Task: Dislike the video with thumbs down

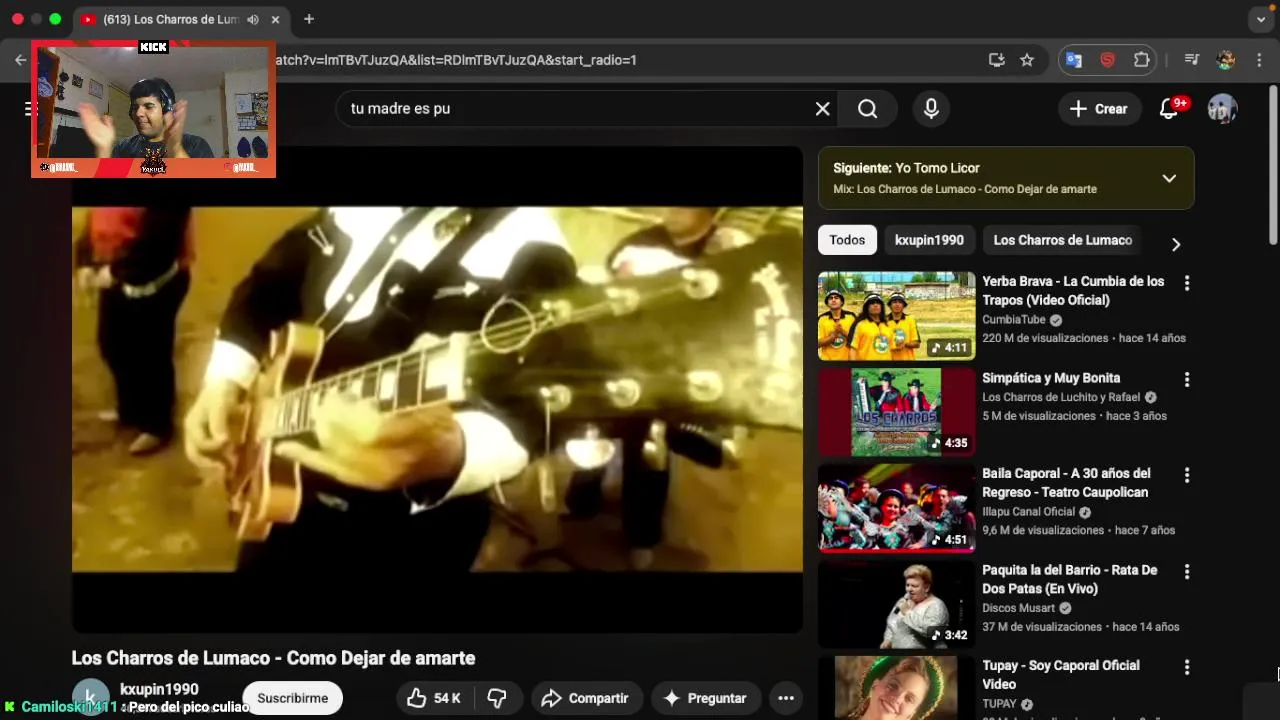Action: pyautogui.click(x=497, y=698)
